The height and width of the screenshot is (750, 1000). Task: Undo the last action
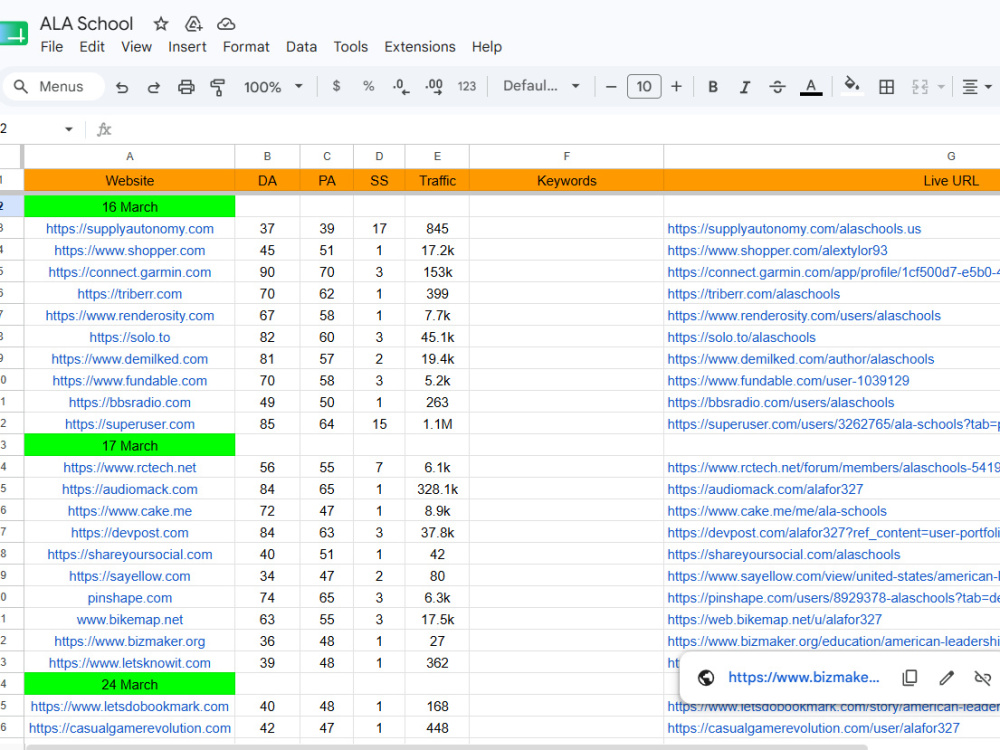point(122,87)
